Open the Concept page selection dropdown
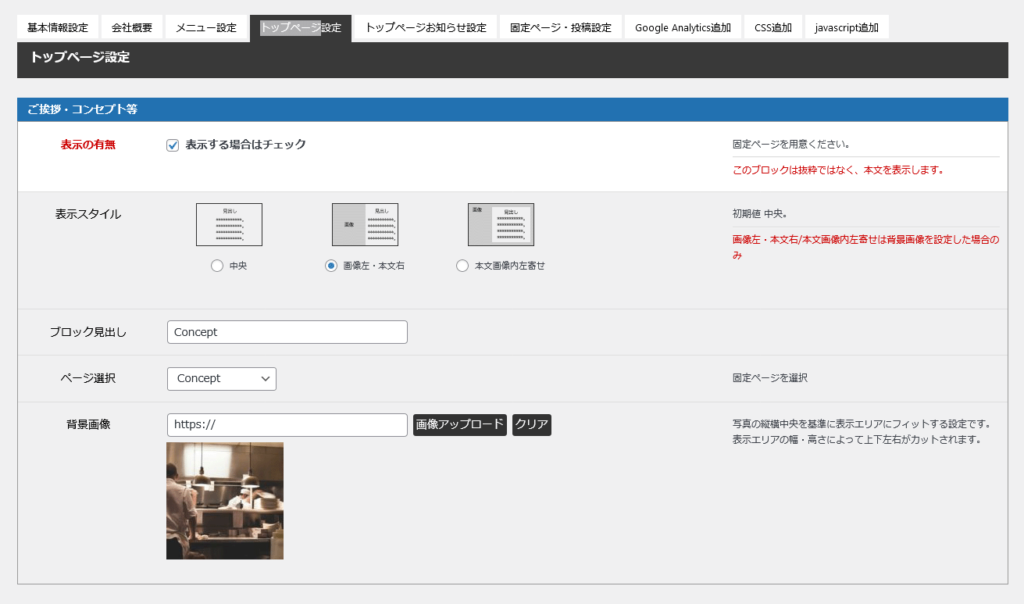Viewport: 1024px width, 604px height. point(221,379)
